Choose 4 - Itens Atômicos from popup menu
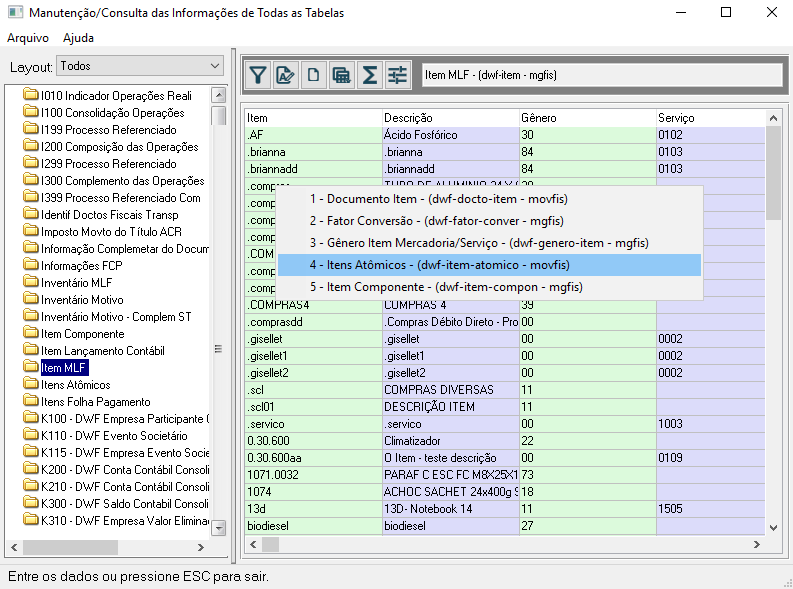The image size is (793, 589). click(489, 265)
